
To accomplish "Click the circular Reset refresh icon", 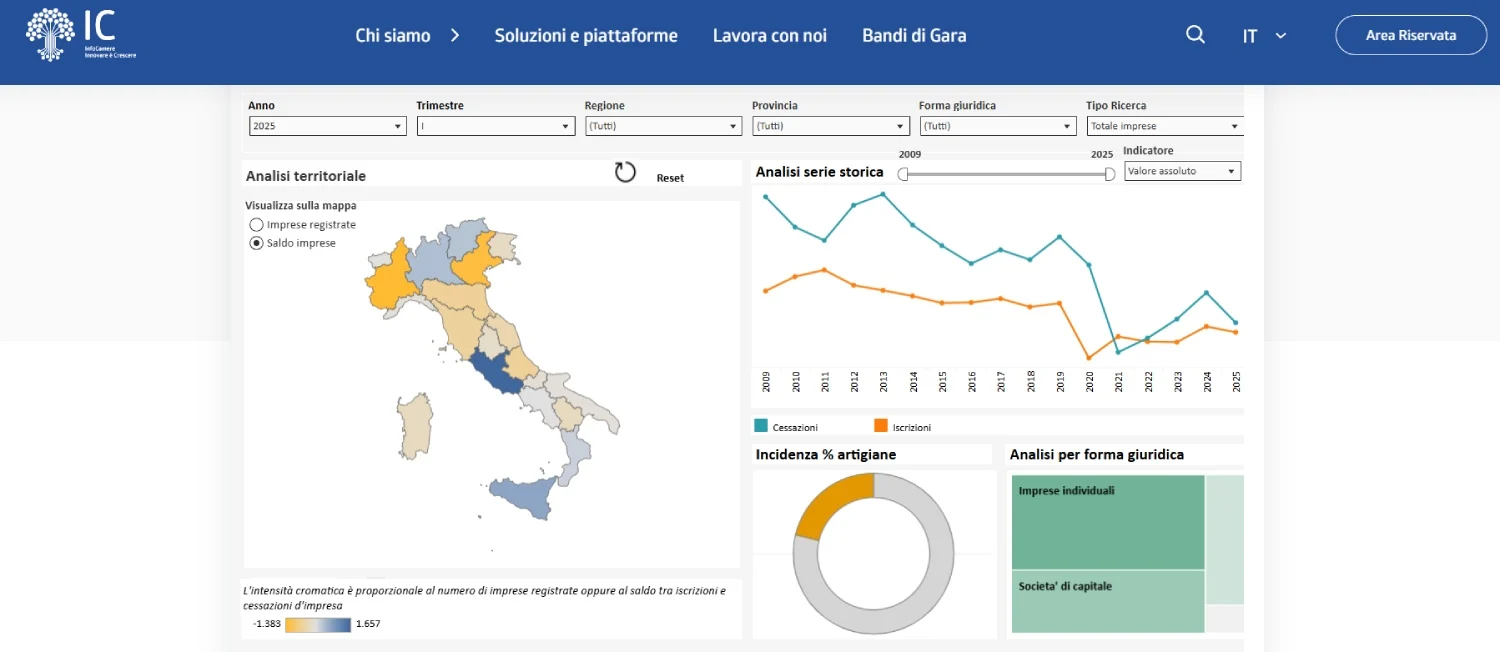I will click(625, 171).
